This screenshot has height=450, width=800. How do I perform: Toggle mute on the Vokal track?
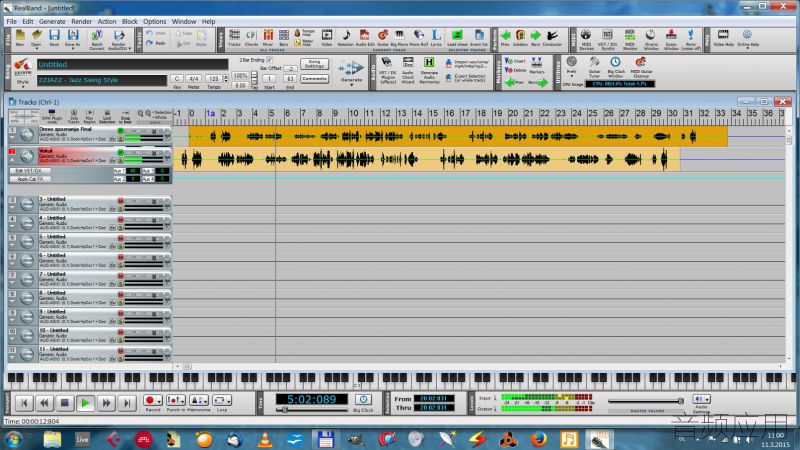click(120, 153)
